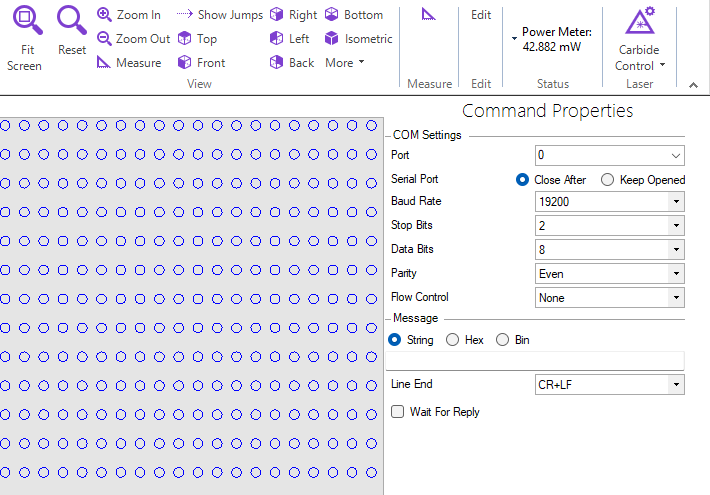Select the Zoom Out tool
Image resolution: width=710 pixels, height=495 pixels.
click(x=134, y=39)
